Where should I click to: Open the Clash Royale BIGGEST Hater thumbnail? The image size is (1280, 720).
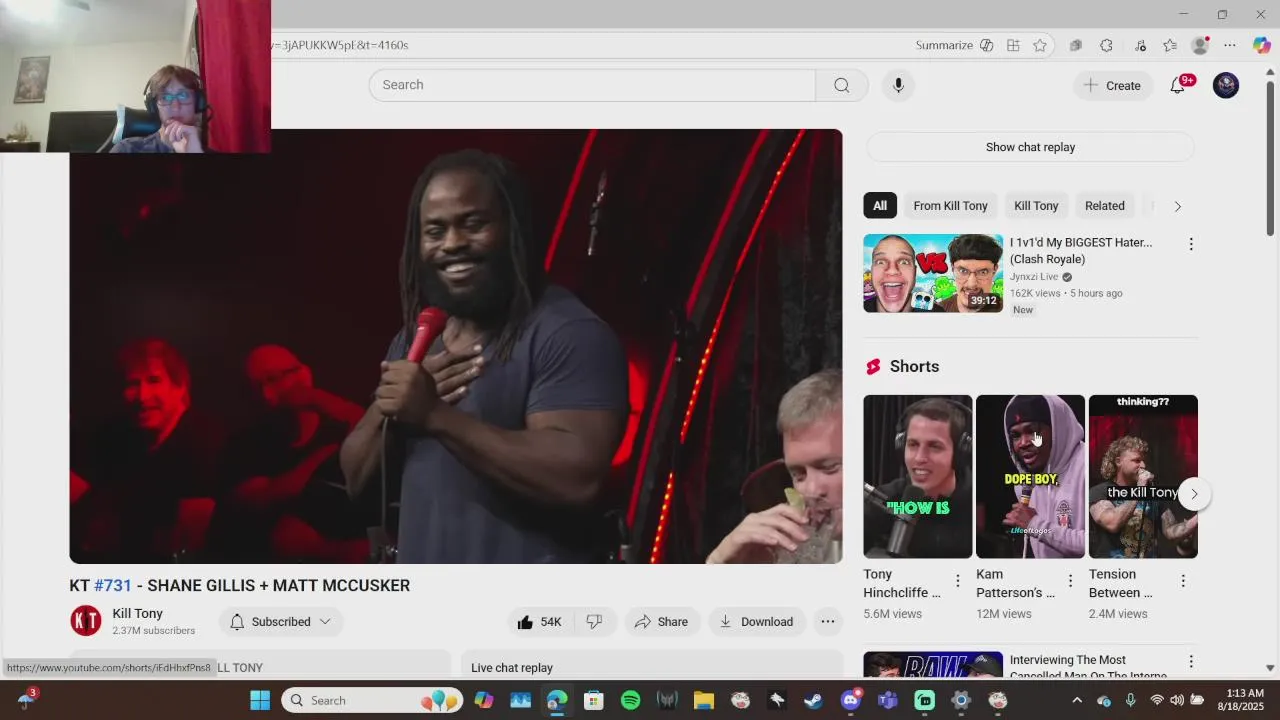click(x=933, y=273)
